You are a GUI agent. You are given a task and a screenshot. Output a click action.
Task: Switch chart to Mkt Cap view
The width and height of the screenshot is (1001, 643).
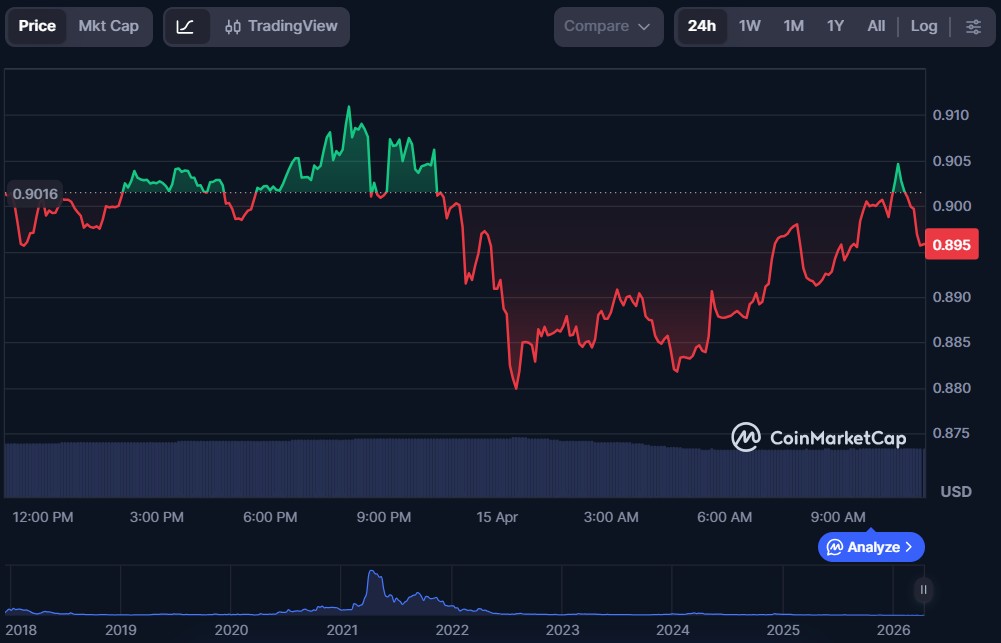109,27
